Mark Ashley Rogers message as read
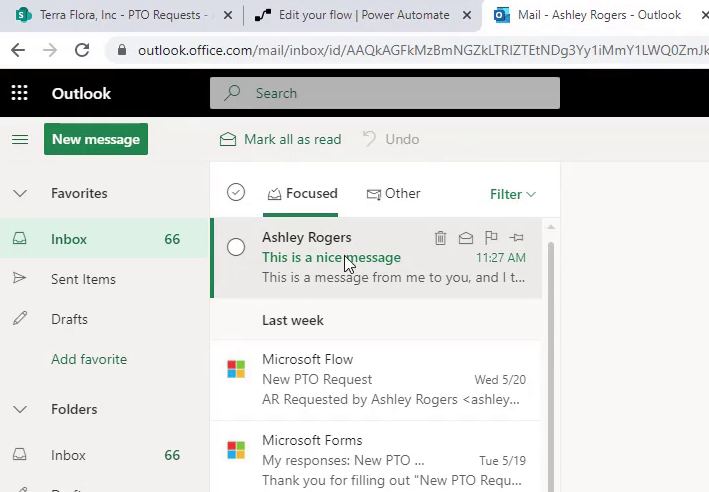Screen dimensions: 709x492 coord(466,237)
